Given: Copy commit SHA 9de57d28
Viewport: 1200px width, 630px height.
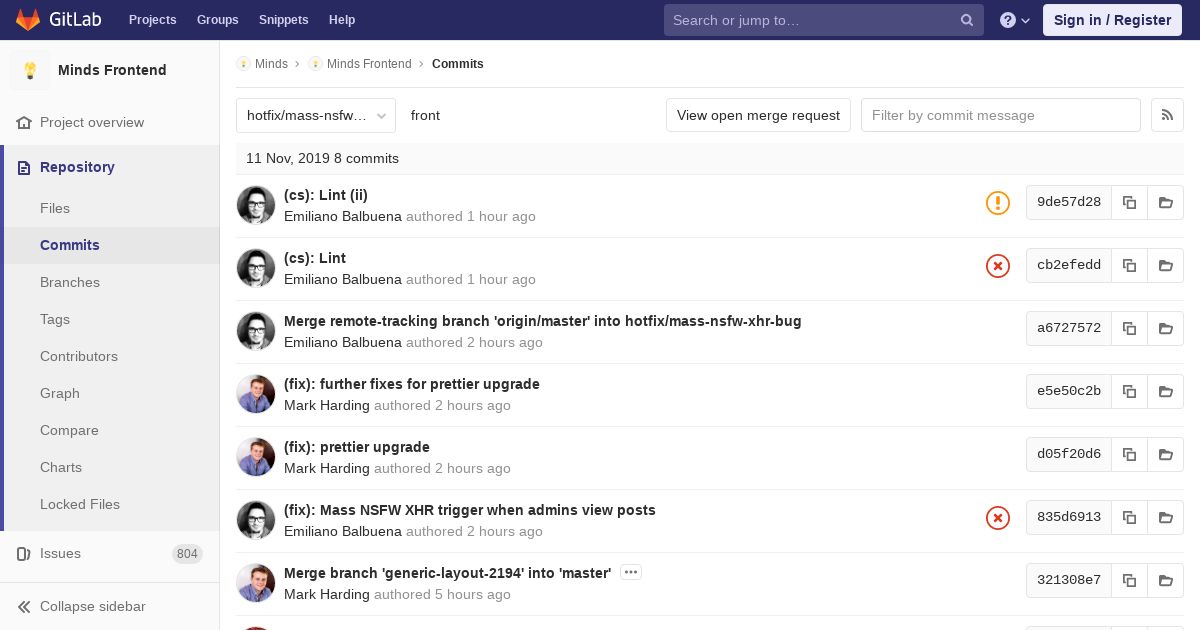Looking at the screenshot, I should 1129,202.
